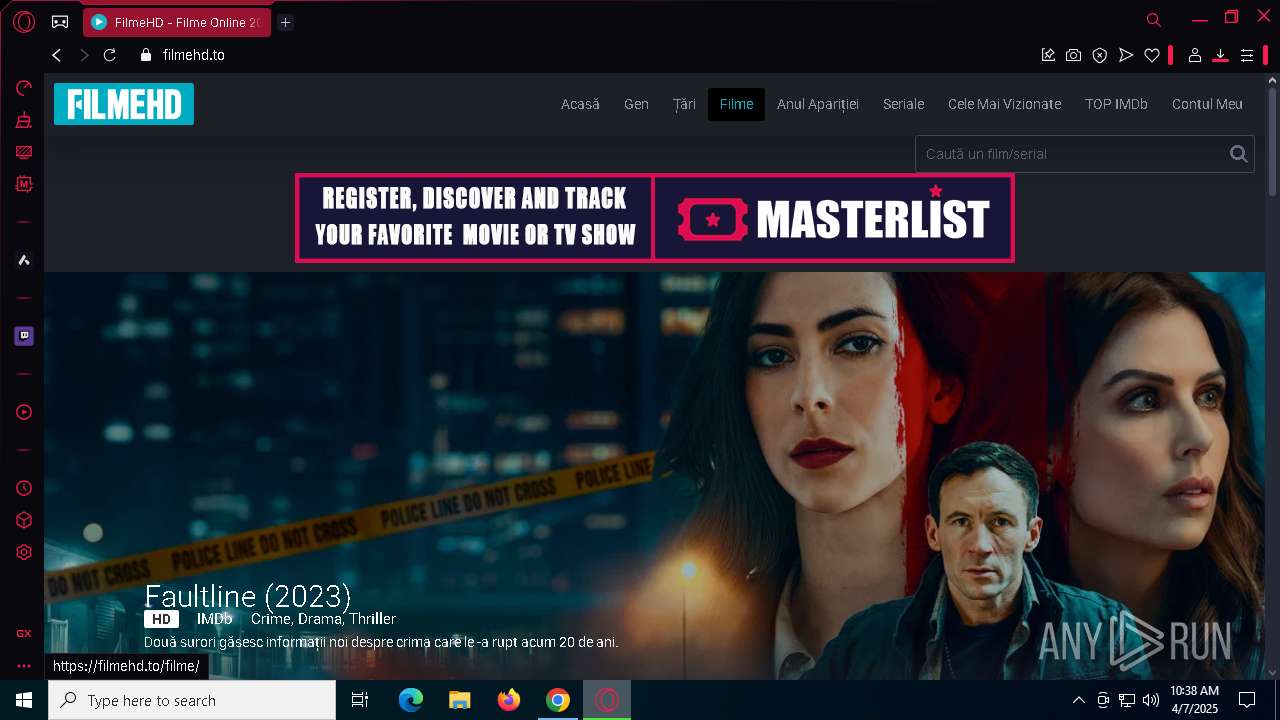Open GX Corner gamepad icon

click(x=60, y=21)
